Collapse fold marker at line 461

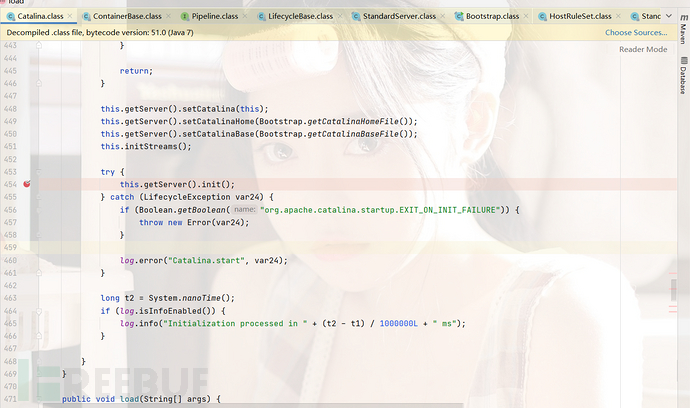pyautogui.click(x=39, y=273)
